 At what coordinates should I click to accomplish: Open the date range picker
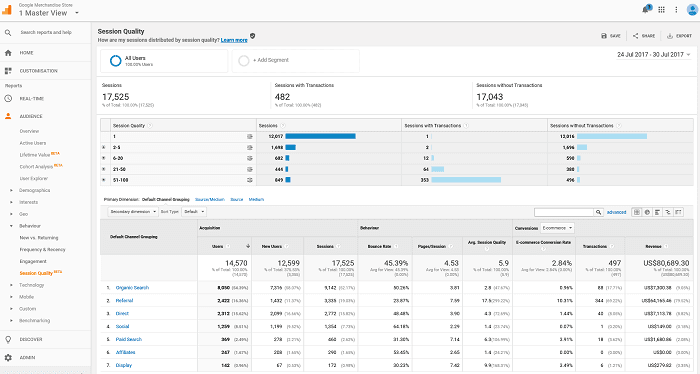654,54
